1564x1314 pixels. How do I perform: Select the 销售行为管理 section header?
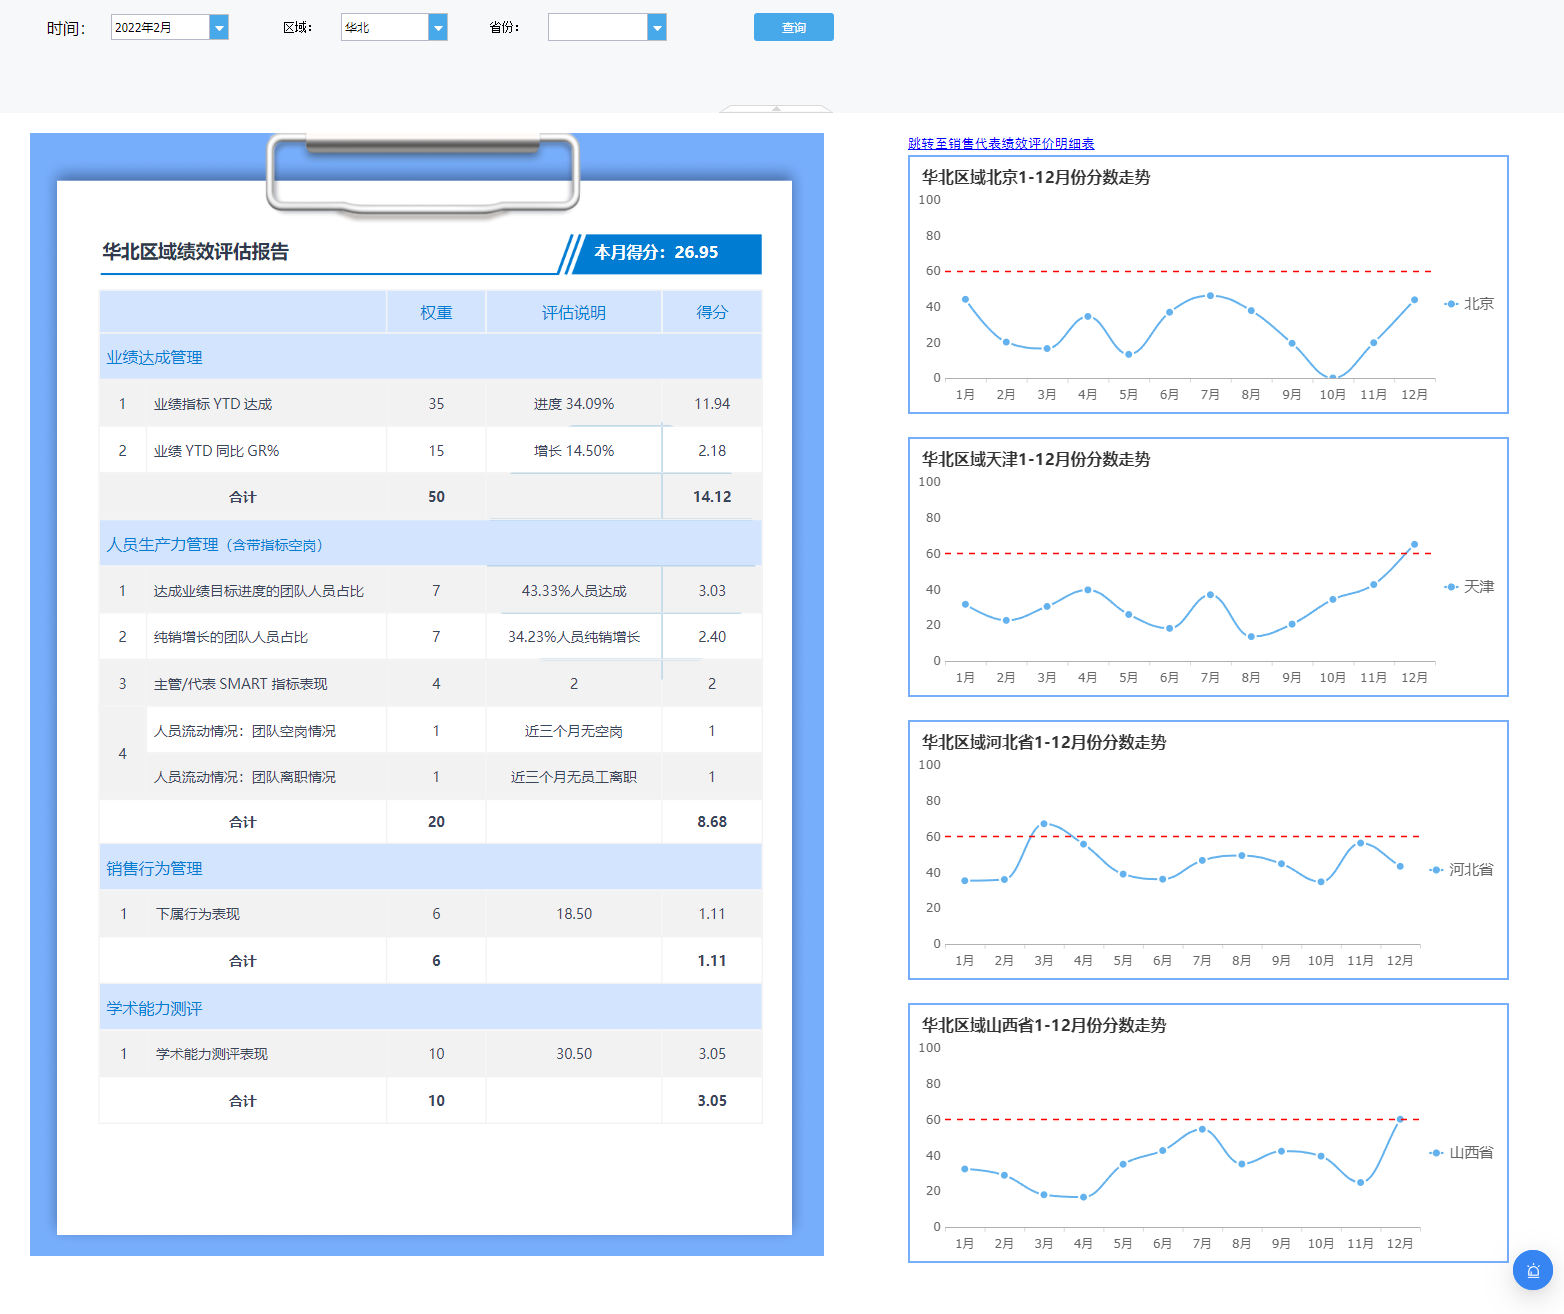[x=430, y=868]
